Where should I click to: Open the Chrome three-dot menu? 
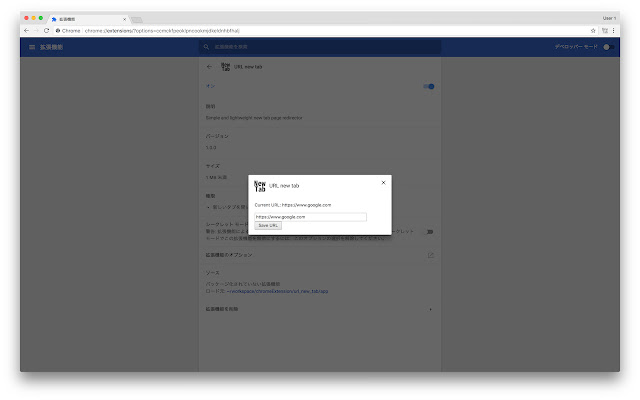point(613,31)
